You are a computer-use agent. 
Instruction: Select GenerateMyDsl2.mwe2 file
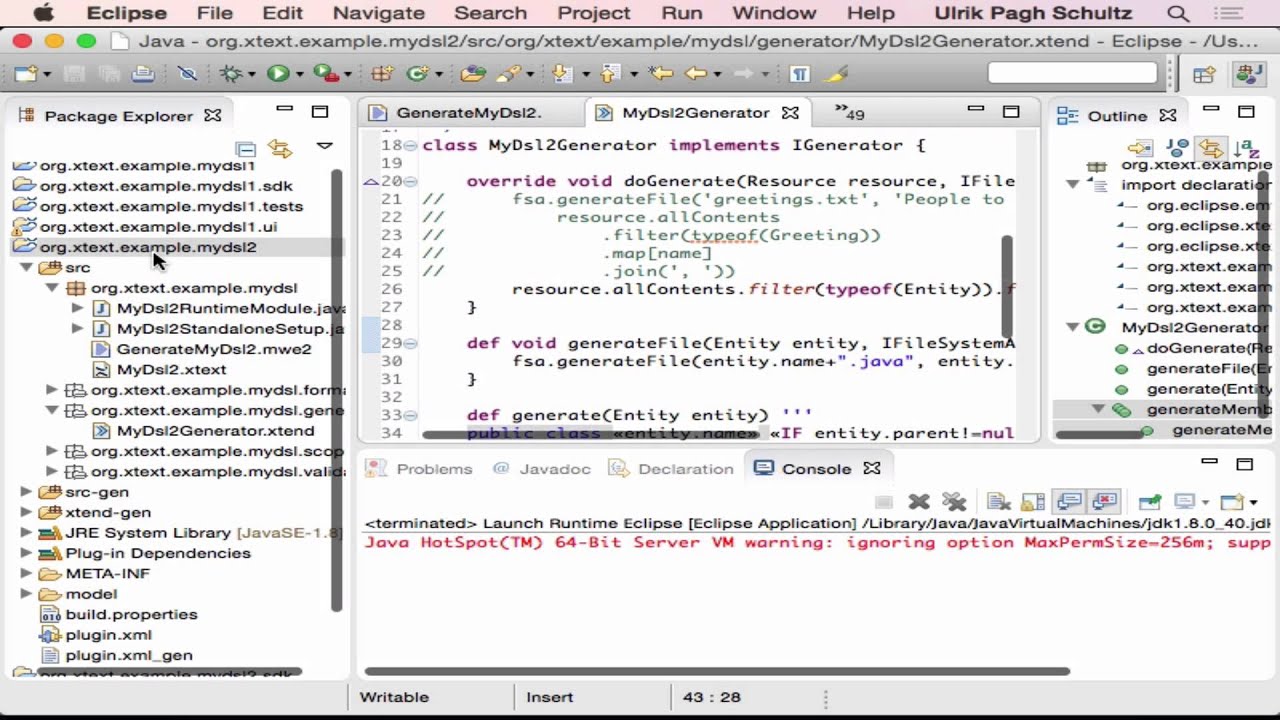pos(214,349)
